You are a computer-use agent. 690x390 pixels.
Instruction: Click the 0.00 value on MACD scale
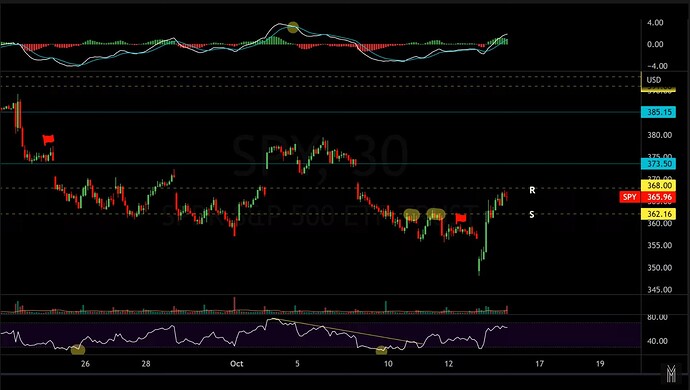tap(655, 44)
